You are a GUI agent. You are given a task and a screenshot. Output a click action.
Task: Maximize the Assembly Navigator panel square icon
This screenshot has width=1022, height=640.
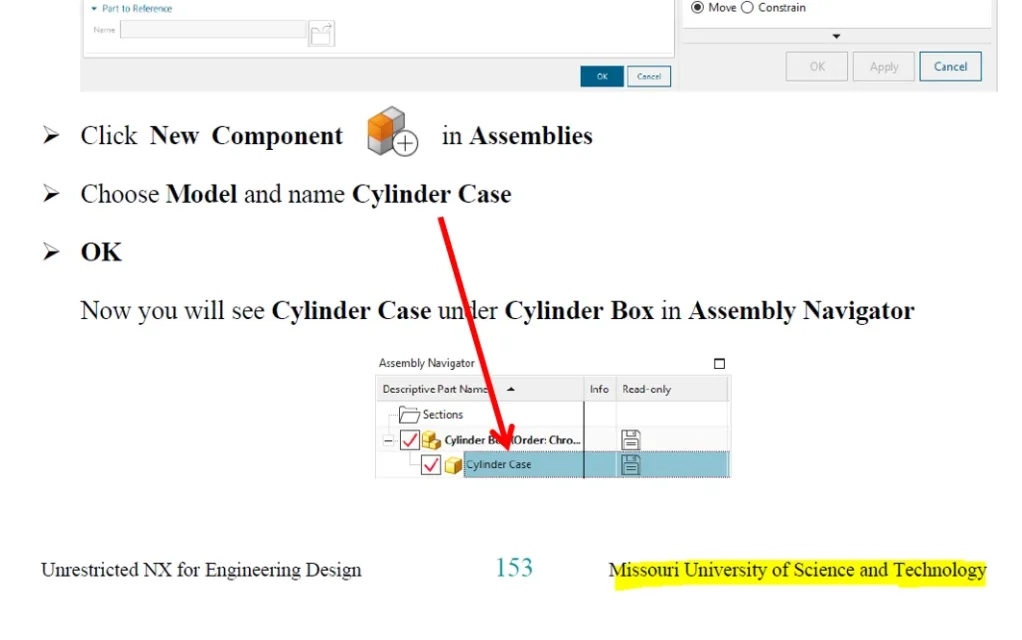tap(719, 364)
